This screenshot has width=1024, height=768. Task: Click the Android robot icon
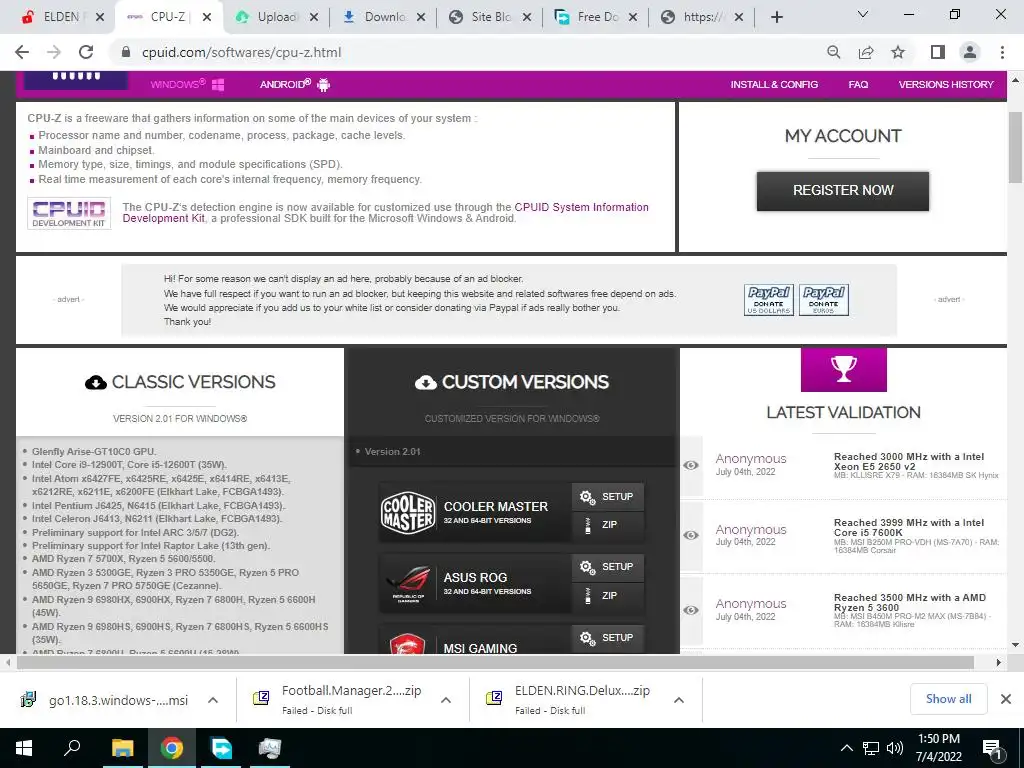click(323, 84)
